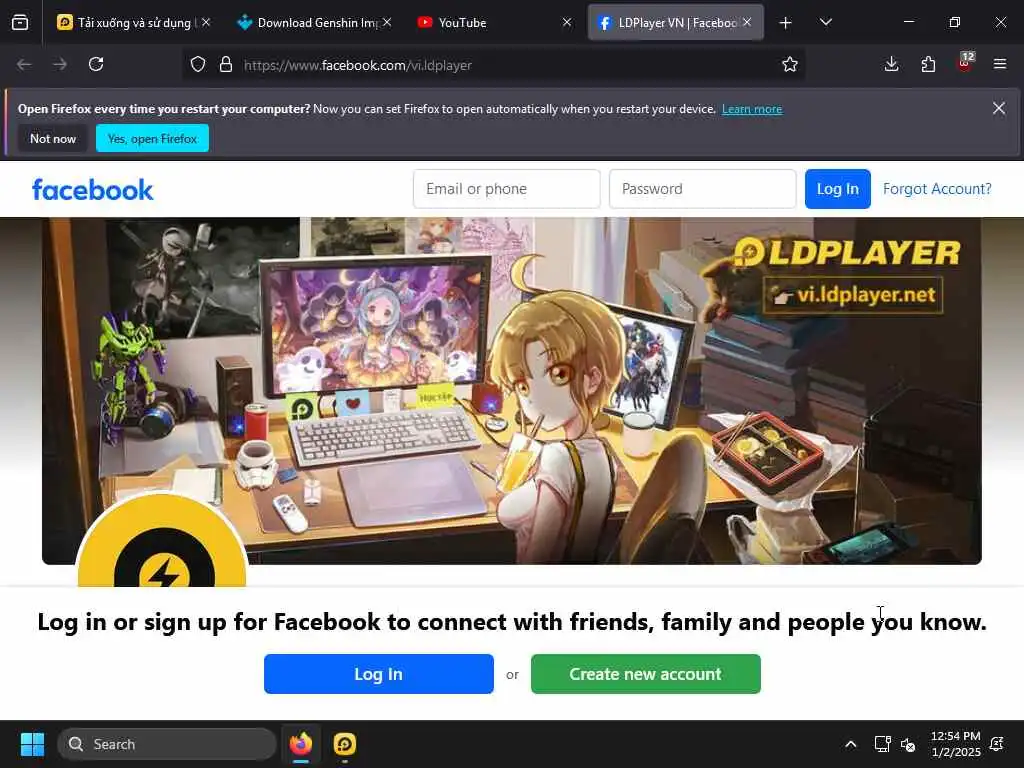Viewport: 1024px width, 768px height.
Task: Open LDPlayer from the taskbar
Action: coord(344,744)
